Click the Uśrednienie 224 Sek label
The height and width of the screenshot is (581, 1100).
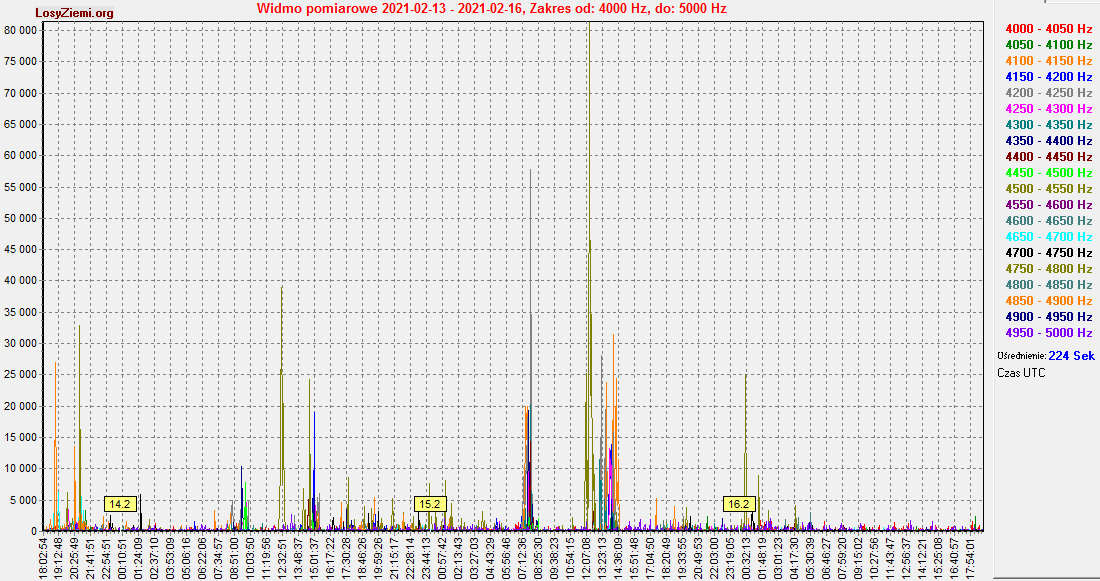pyautogui.click(x=1045, y=356)
